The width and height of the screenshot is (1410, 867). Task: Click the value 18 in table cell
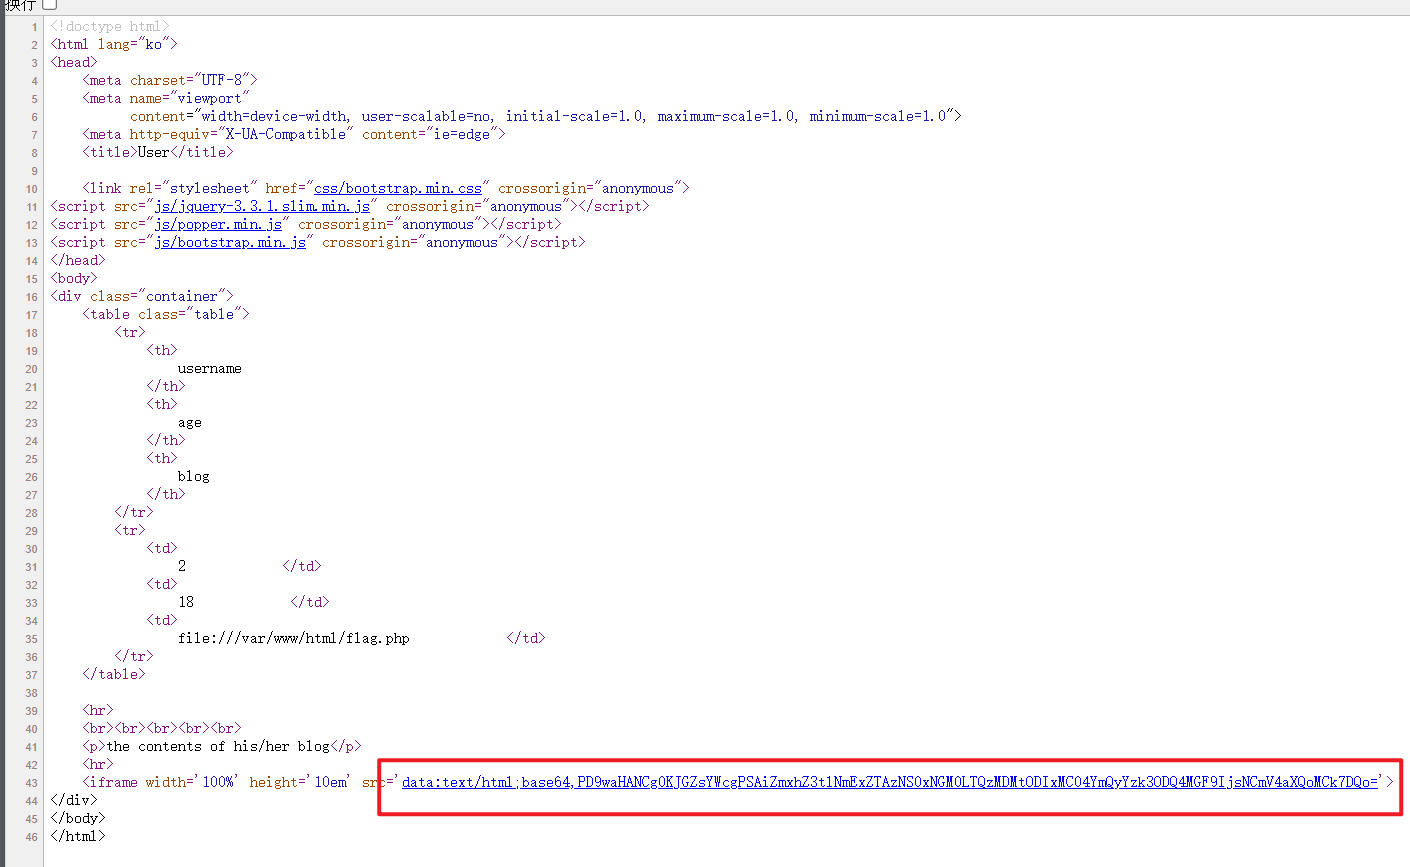click(186, 602)
